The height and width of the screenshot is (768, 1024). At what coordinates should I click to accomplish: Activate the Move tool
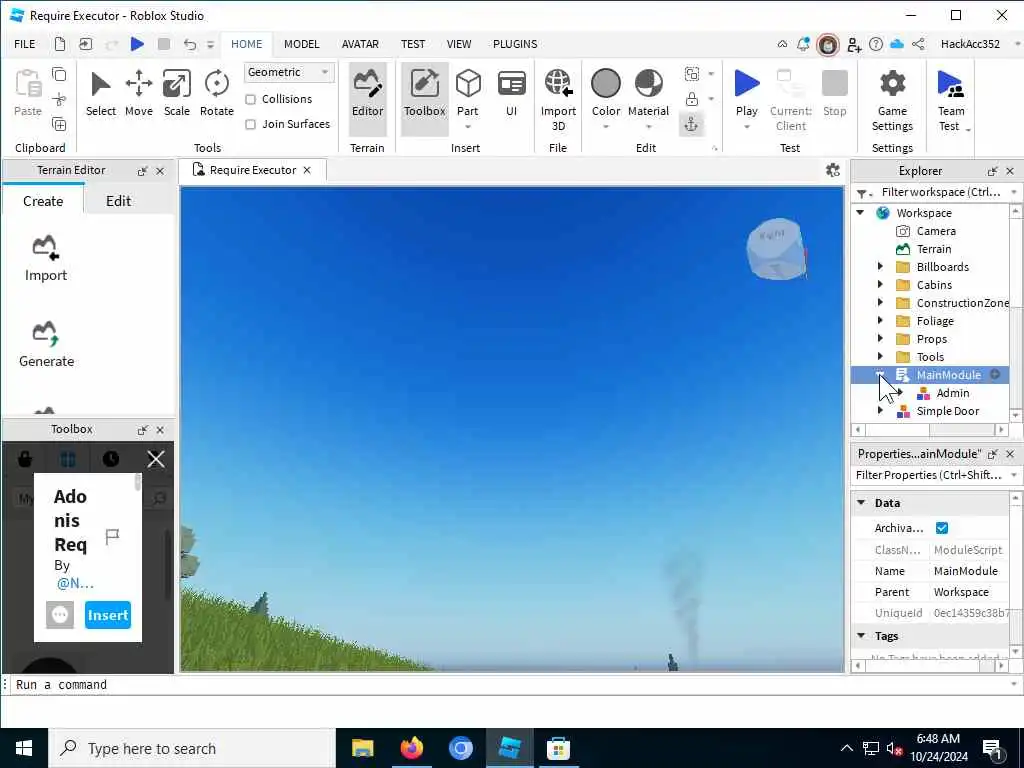[138, 93]
